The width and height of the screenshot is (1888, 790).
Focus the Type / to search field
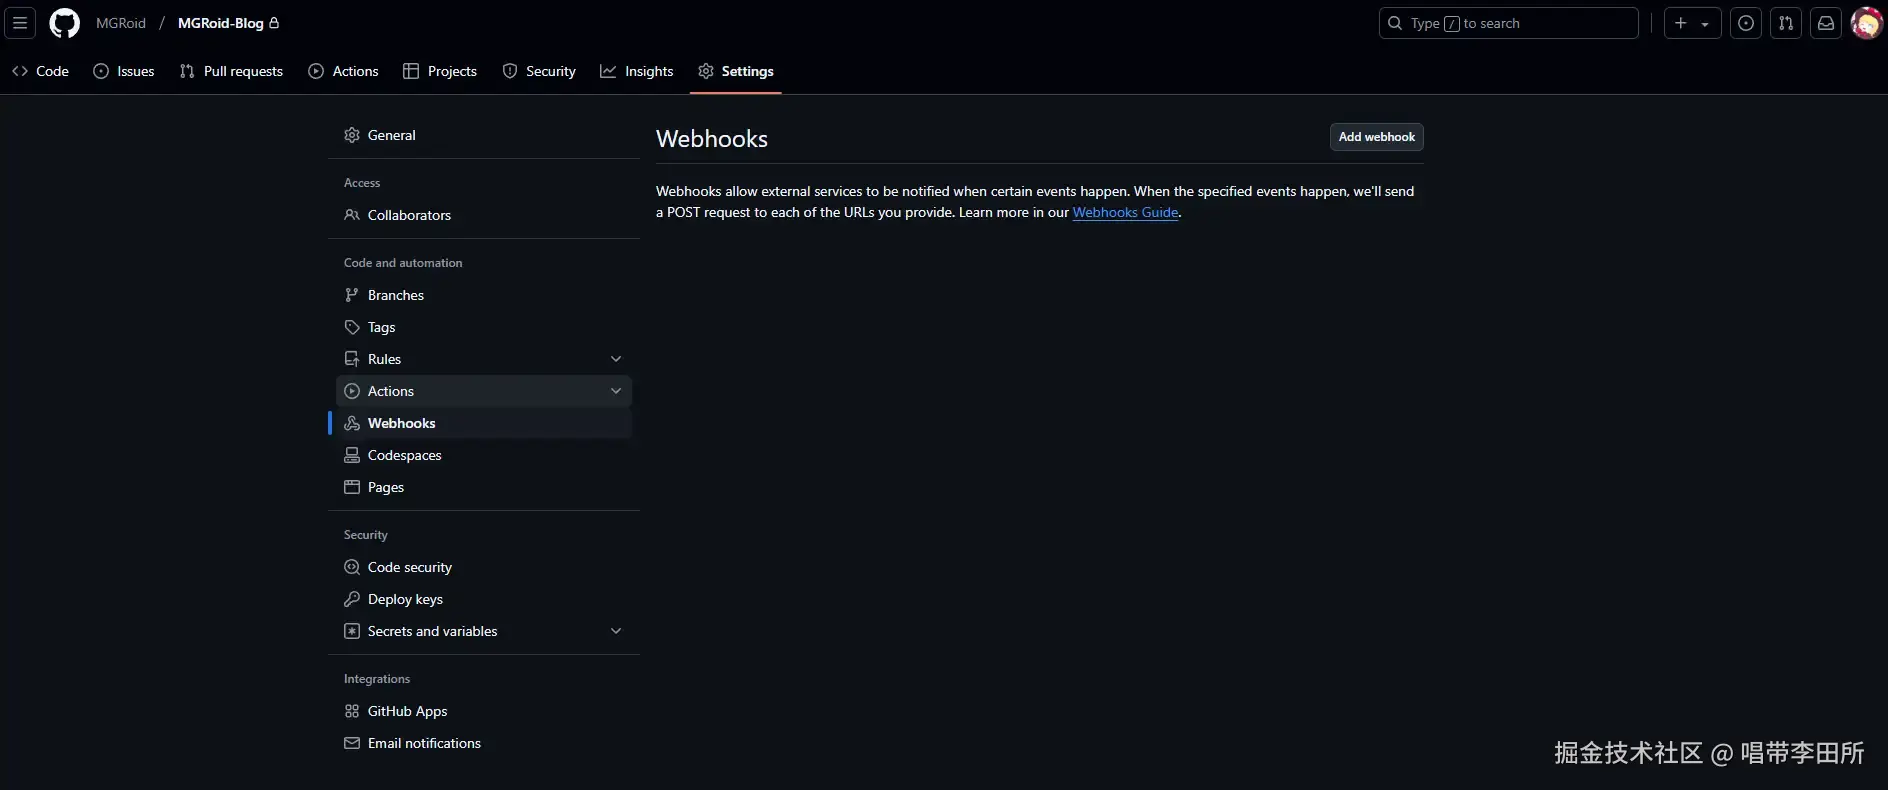point(1508,23)
